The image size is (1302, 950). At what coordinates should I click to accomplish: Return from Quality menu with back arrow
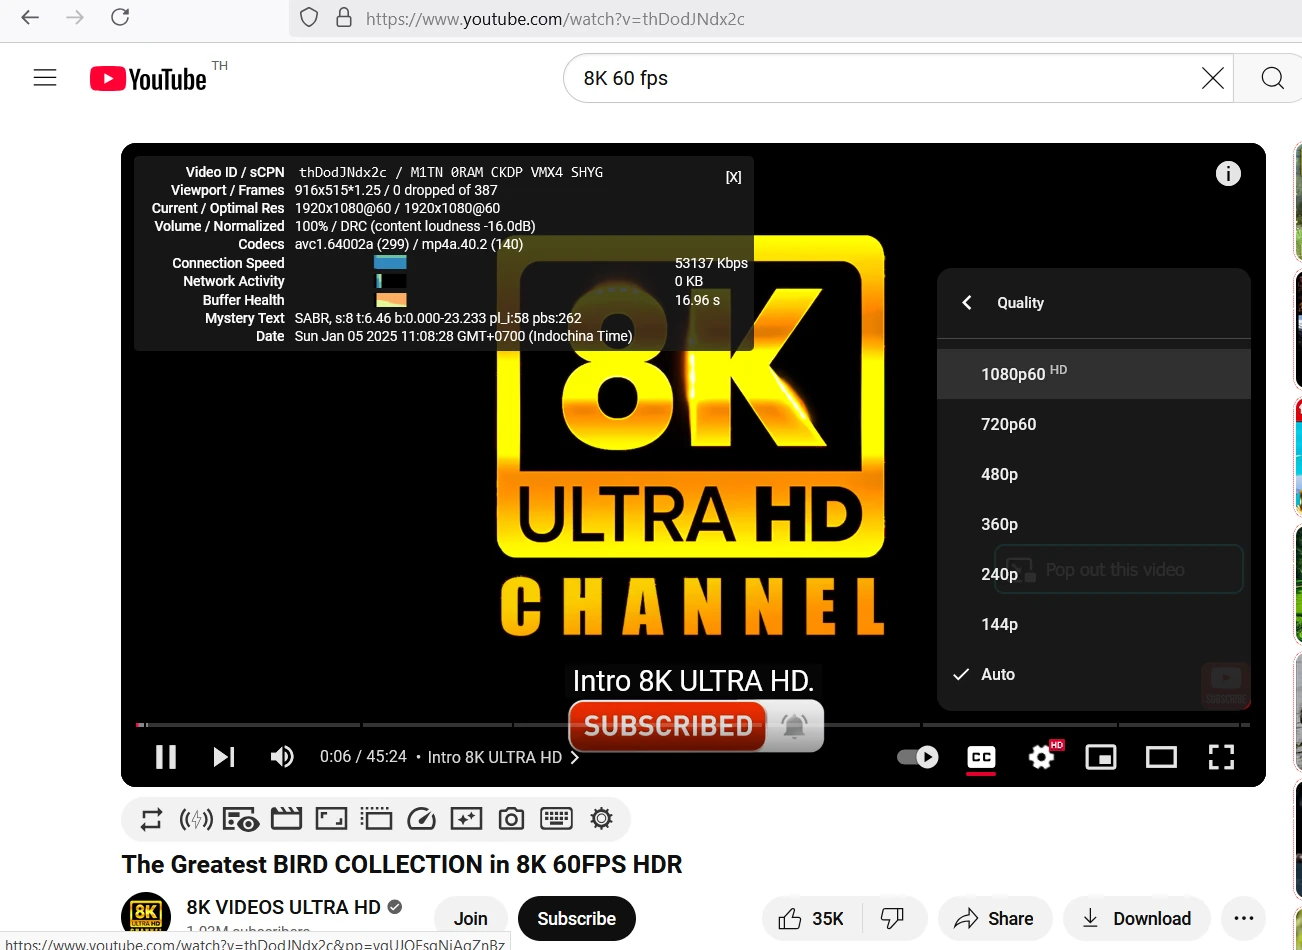pos(967,302)
